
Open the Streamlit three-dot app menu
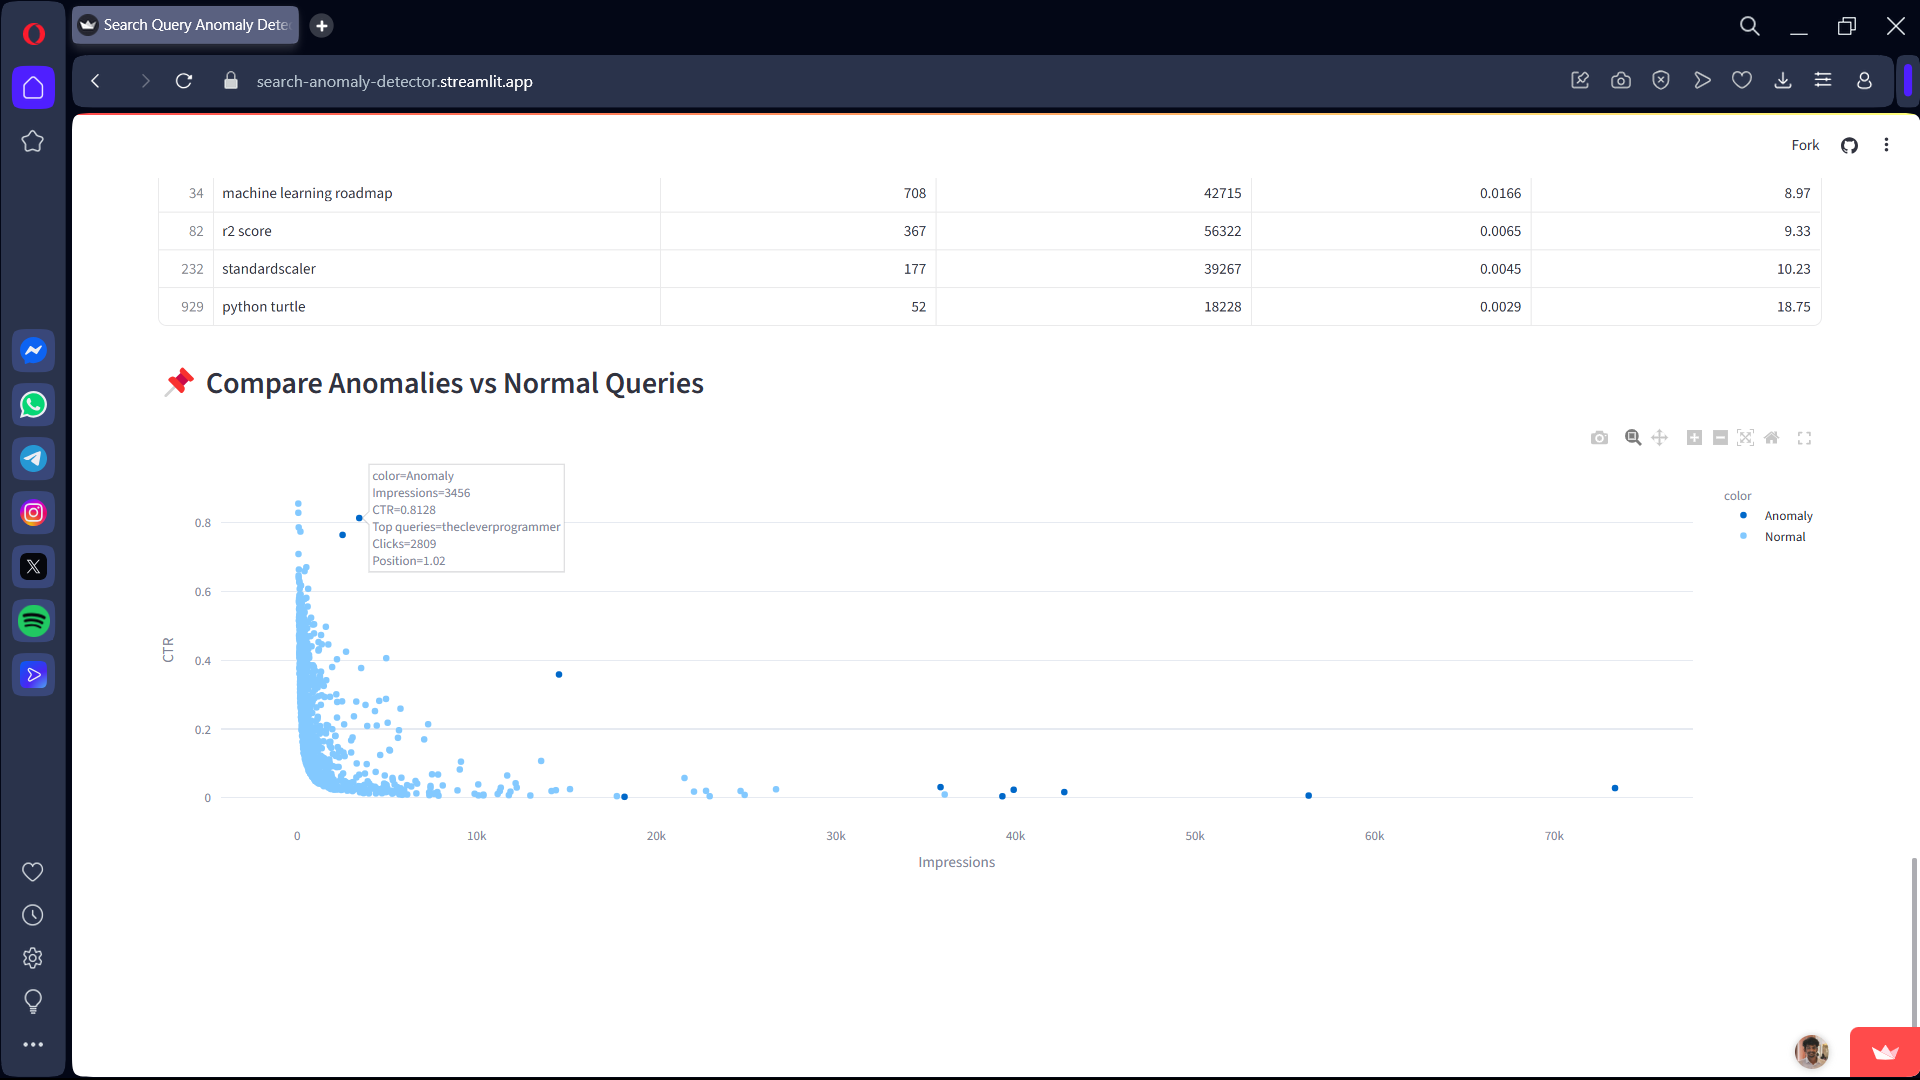[1887, 145]
